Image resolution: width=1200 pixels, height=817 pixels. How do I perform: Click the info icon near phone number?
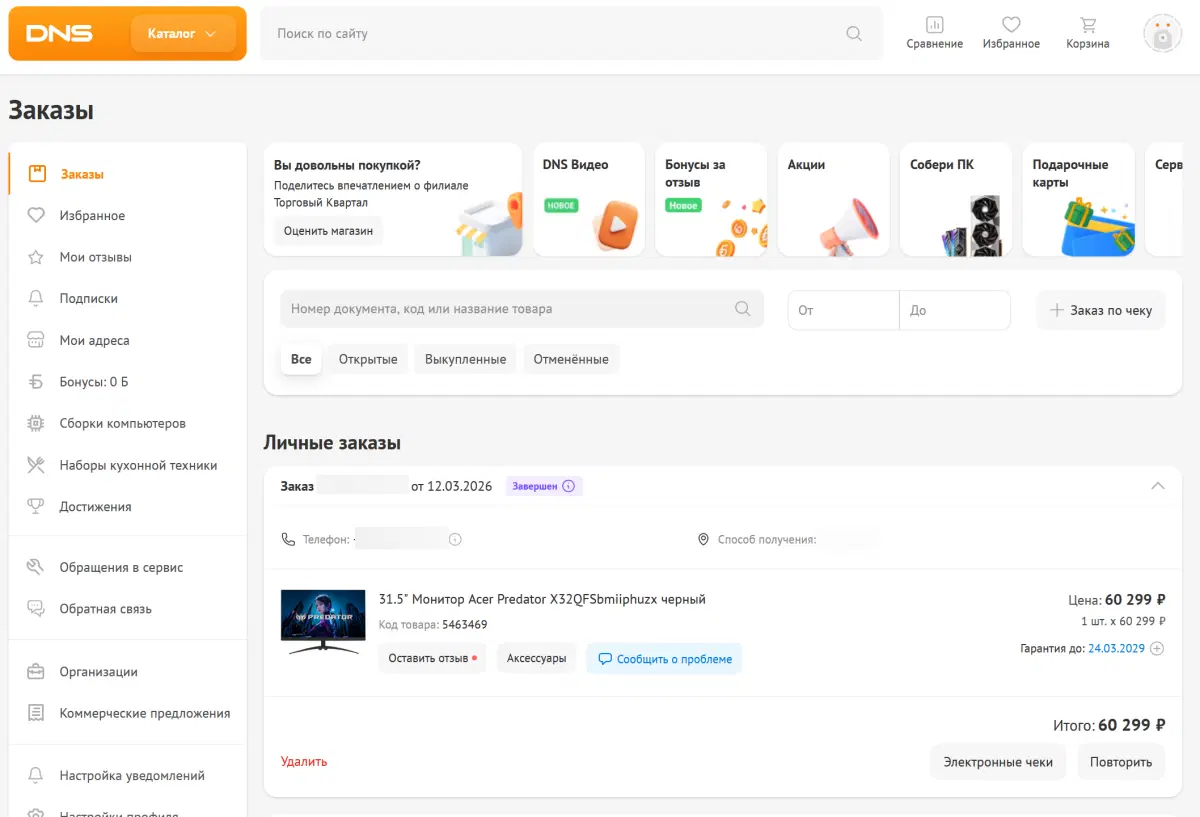pos(455,539)
